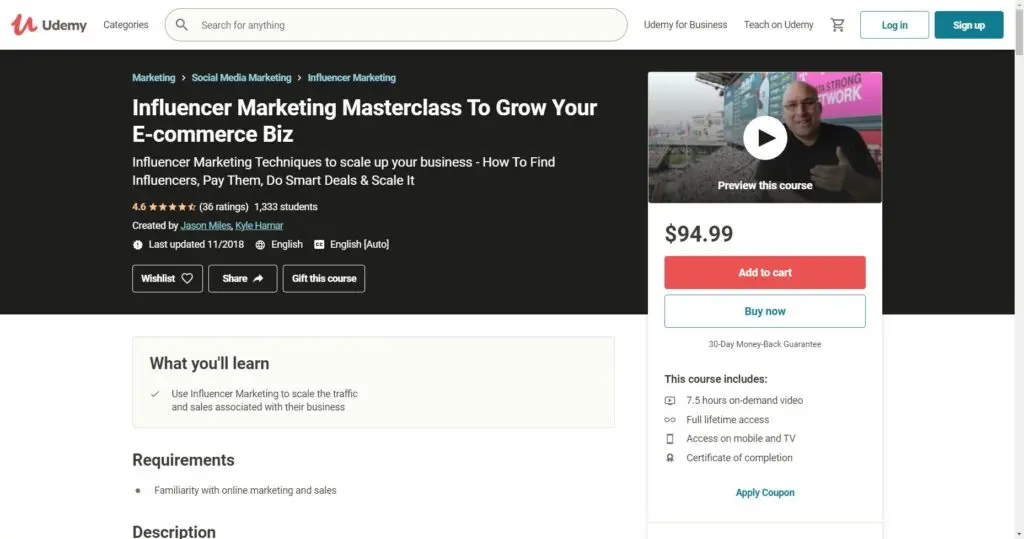Click the star rating icons
The width and height of the screenshot is (1024, 539).
(x=172, y=207)
